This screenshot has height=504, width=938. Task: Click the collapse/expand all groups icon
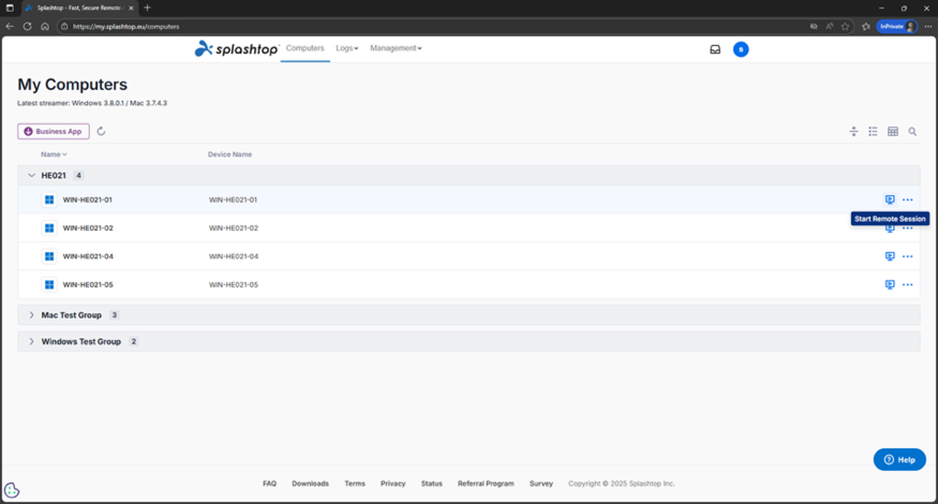pos(854,131)
